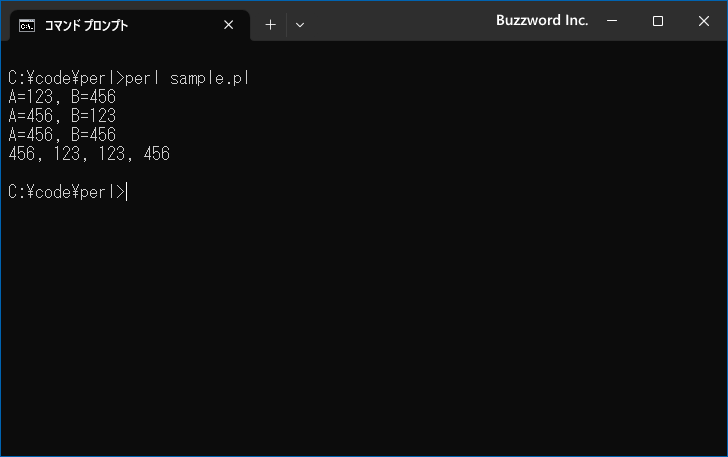Click the sample.pl file name in the command

click(209, 78)
